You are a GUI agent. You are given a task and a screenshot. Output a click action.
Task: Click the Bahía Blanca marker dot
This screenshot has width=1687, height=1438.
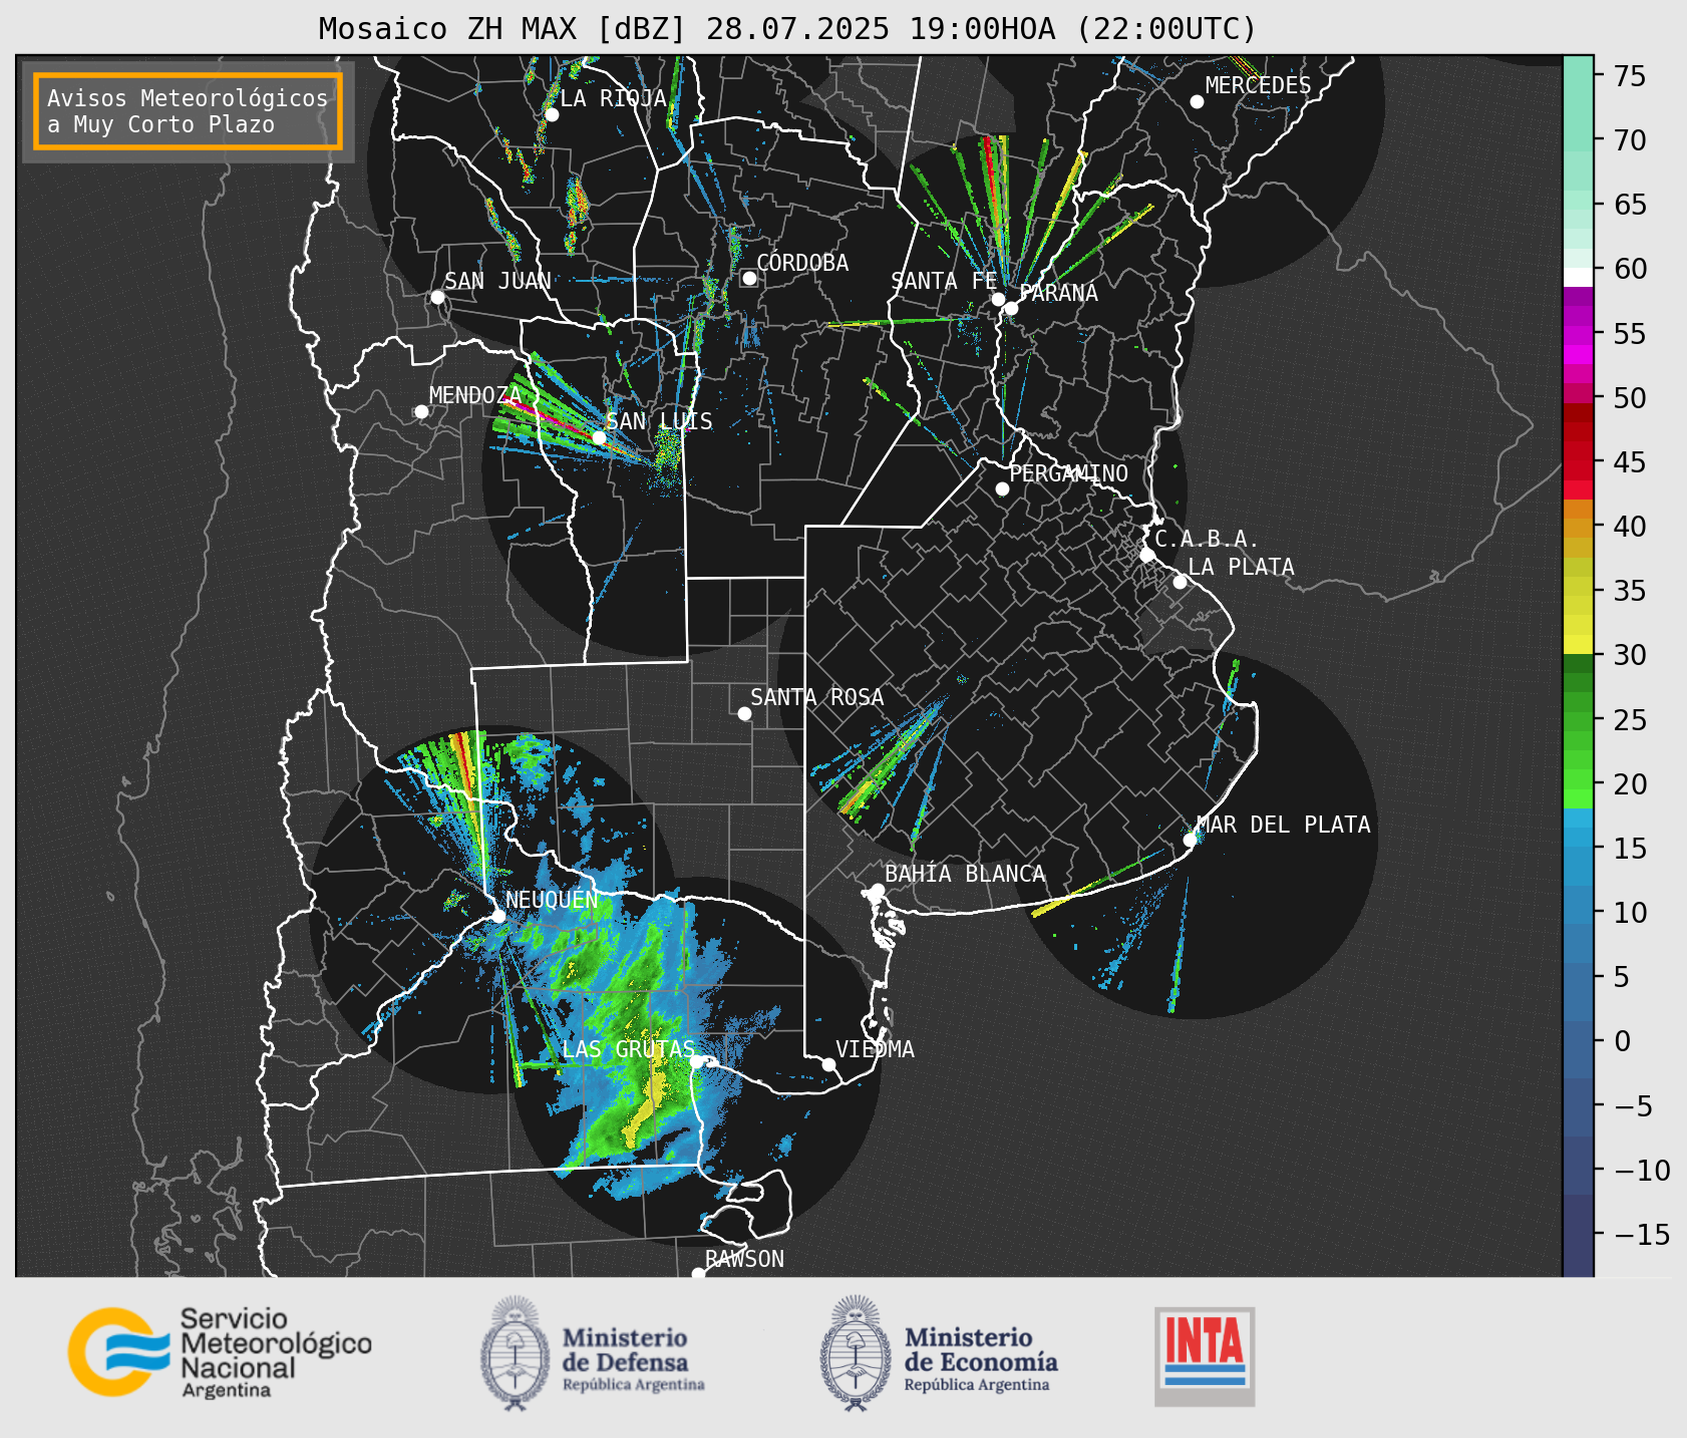click(x=877, y=890)
